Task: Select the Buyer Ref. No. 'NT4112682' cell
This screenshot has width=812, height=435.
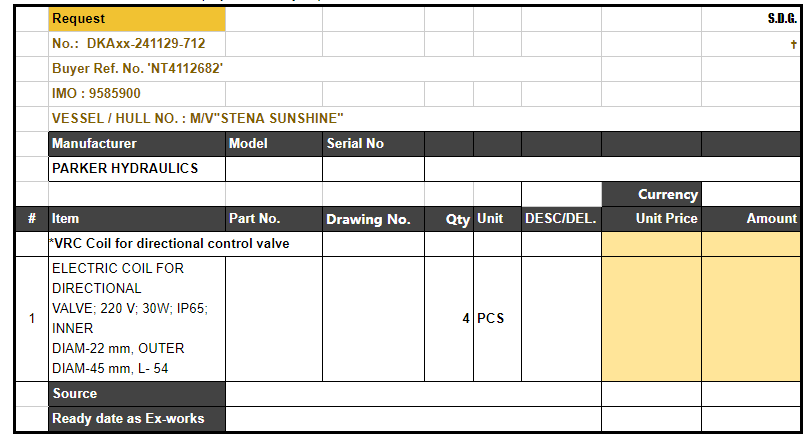Action: (x=137, y=69)
